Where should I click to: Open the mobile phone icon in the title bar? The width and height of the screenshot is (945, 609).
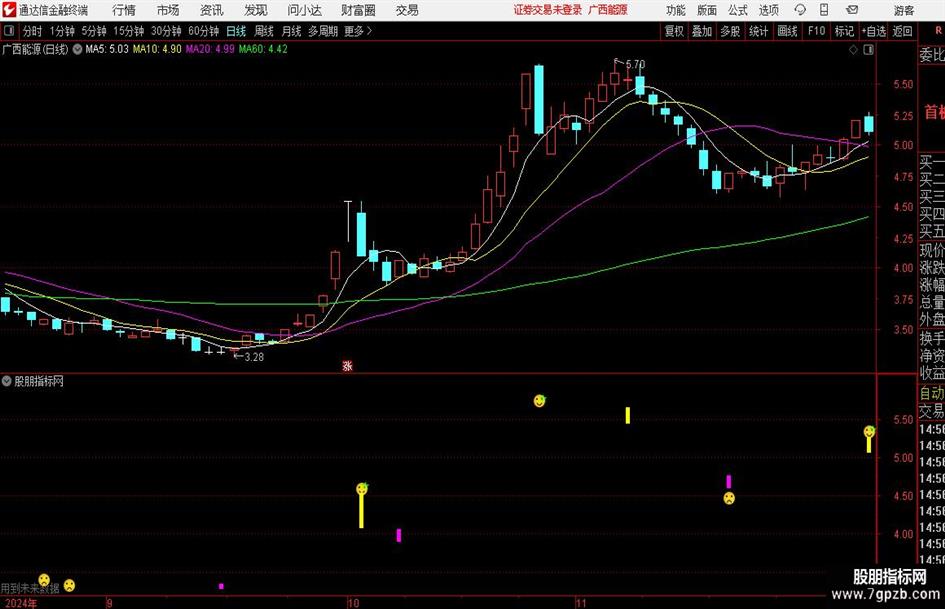click(x=824, y=10)
